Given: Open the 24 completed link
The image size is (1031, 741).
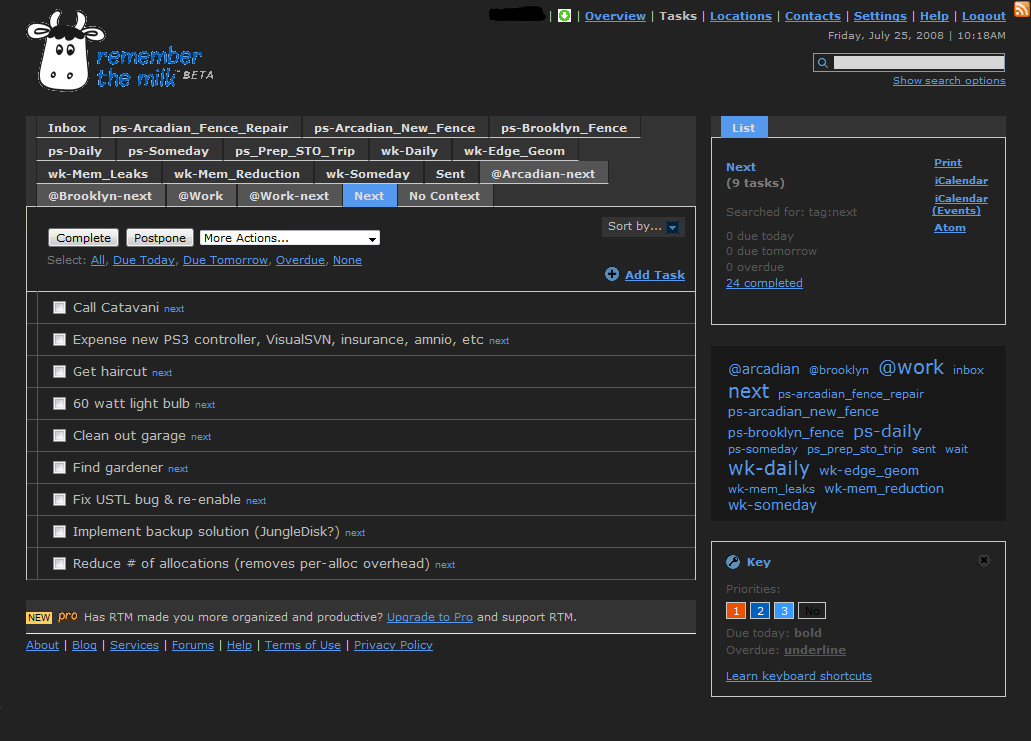Looking at the screenshot, I should click(x=764, y=283).
